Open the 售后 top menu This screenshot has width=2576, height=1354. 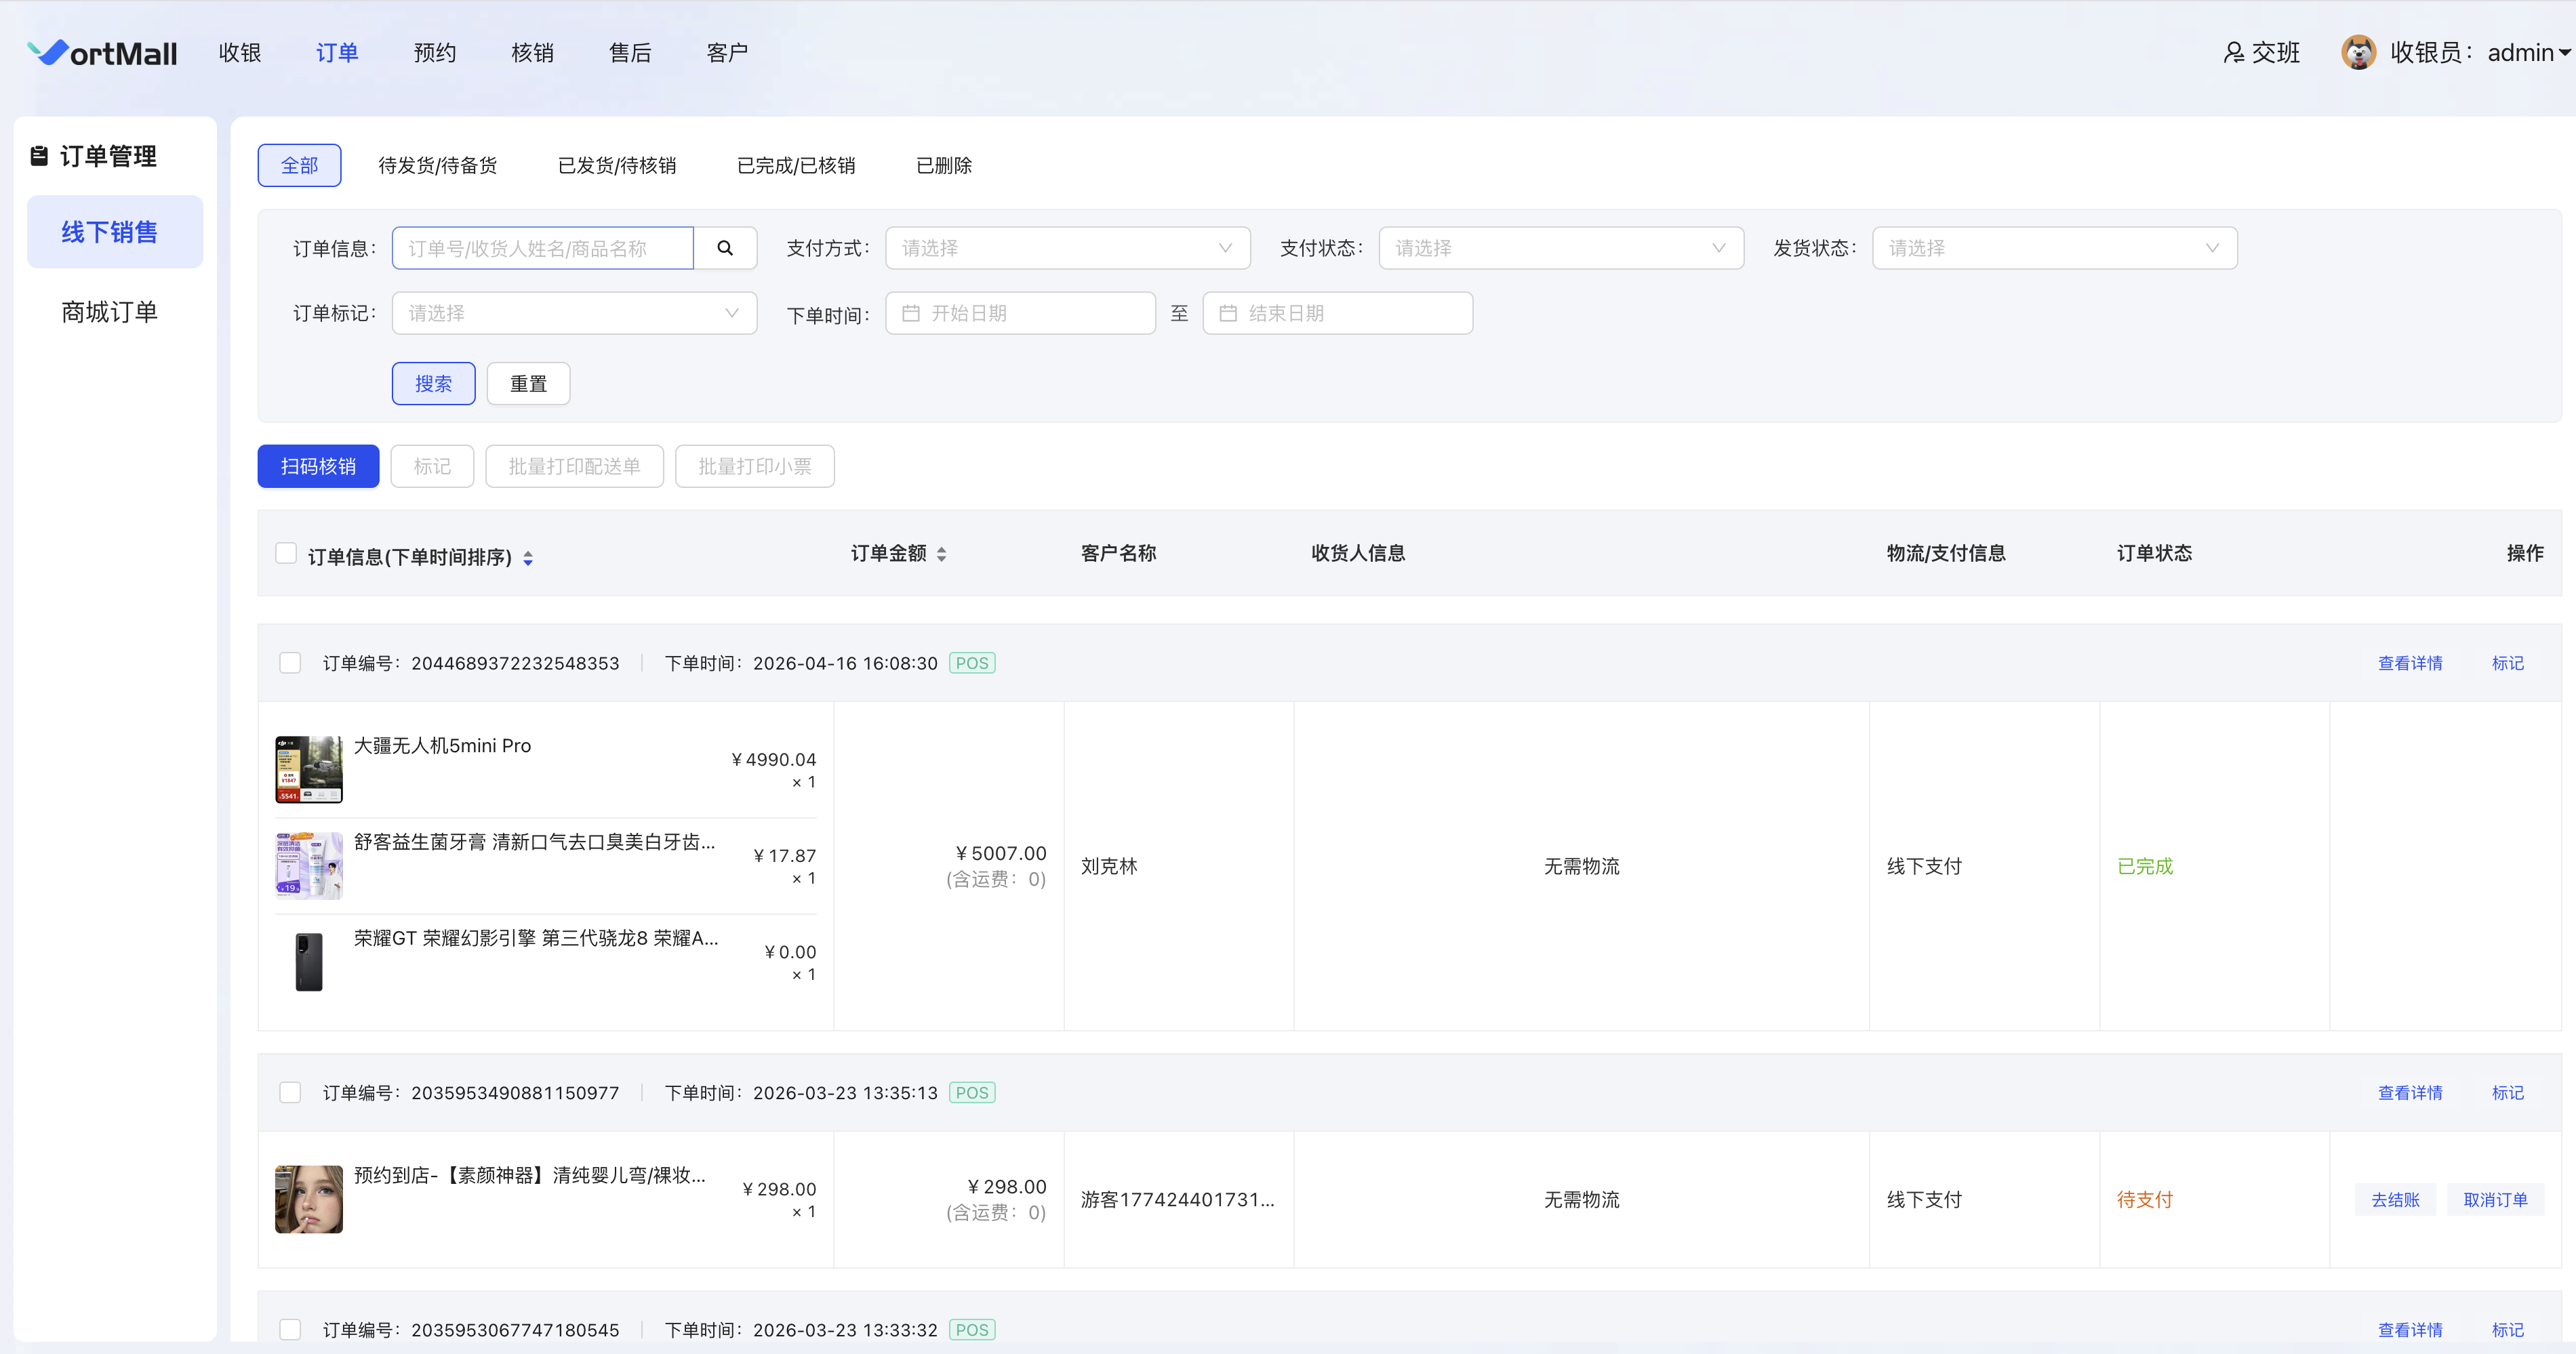click(x=629, y=53)
